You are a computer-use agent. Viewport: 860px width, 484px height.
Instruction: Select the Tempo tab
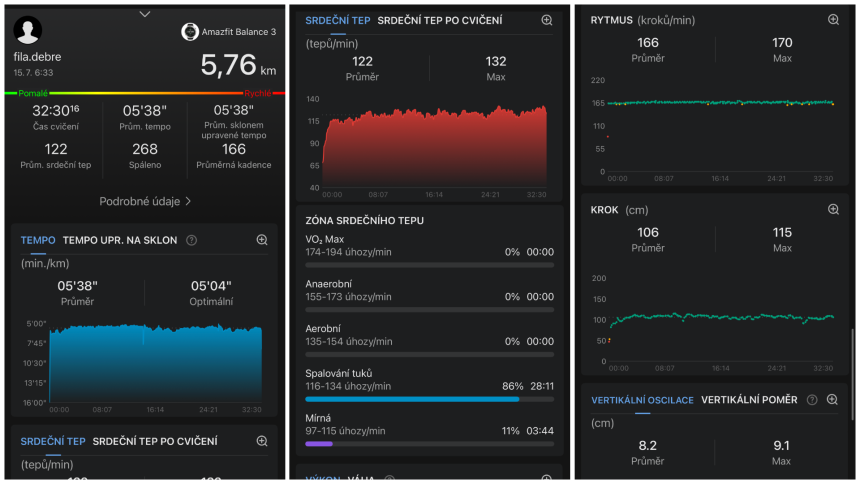pyautogui.click(x=38, y=240)
